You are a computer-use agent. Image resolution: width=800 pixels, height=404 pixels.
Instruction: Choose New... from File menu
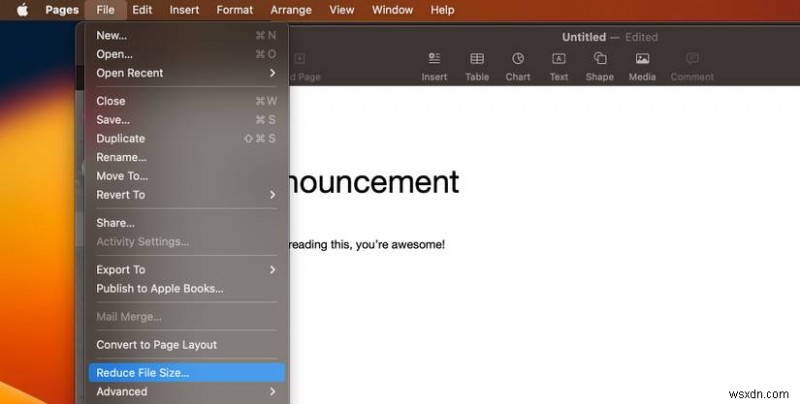click(186, 35)
